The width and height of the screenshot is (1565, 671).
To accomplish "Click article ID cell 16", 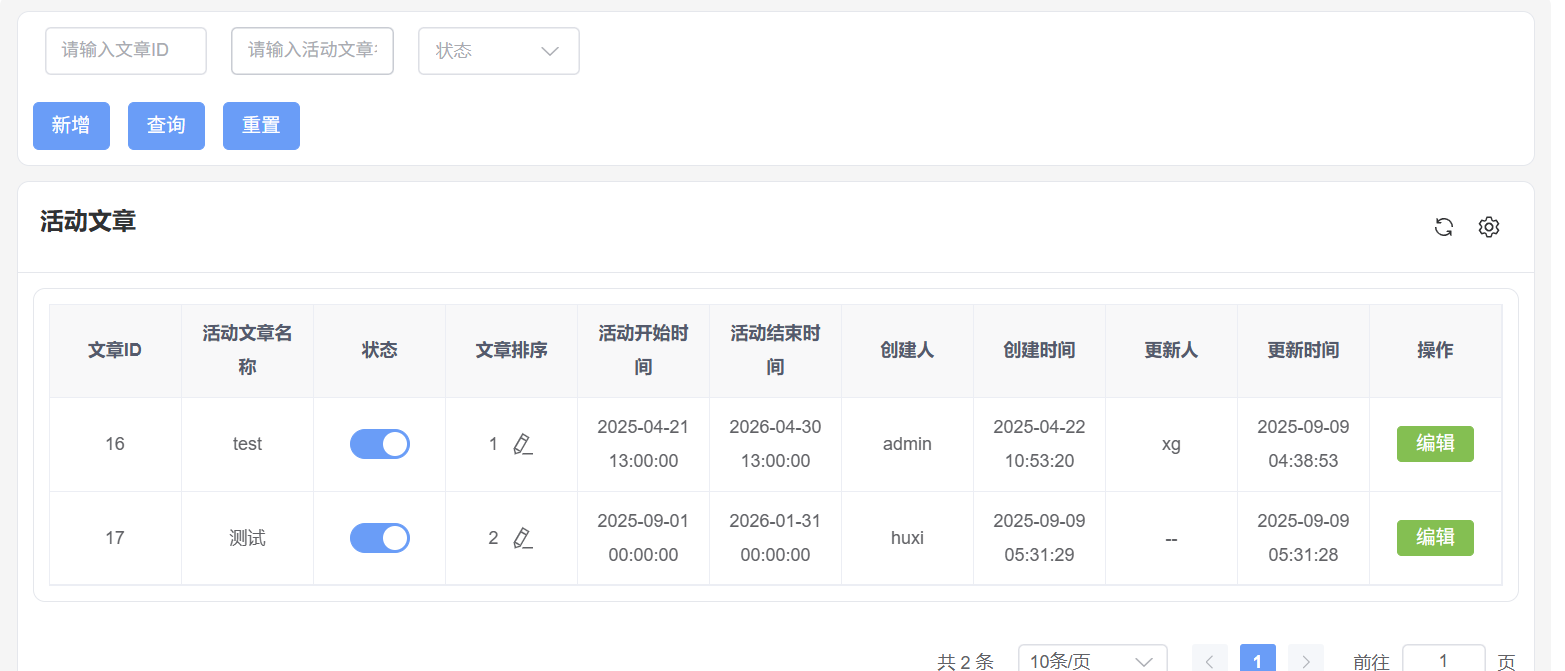I will [x=115, y=444].
